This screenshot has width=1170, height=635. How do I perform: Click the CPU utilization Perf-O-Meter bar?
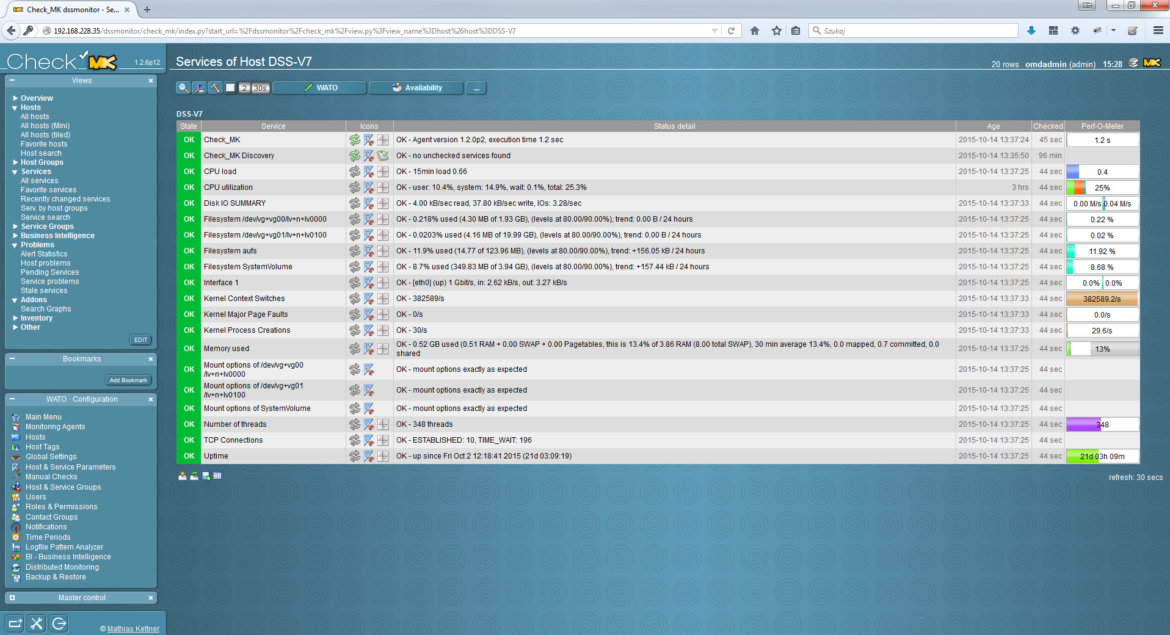[x=1103, y=186]
